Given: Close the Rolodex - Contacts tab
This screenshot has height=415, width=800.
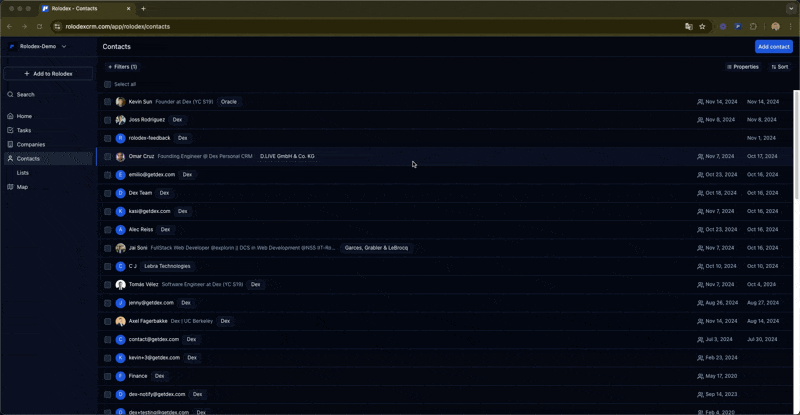Looking at the screenshot, I should 128,9.
